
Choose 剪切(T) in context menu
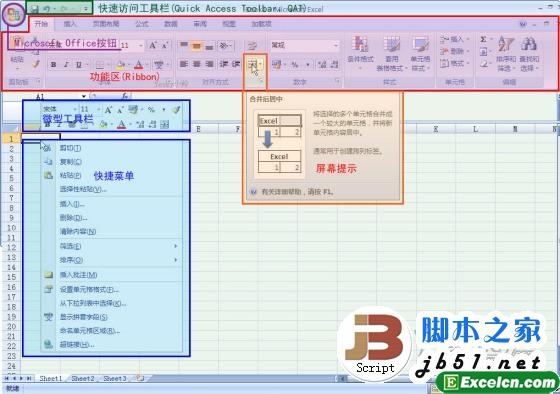click(x=112, y=148)
